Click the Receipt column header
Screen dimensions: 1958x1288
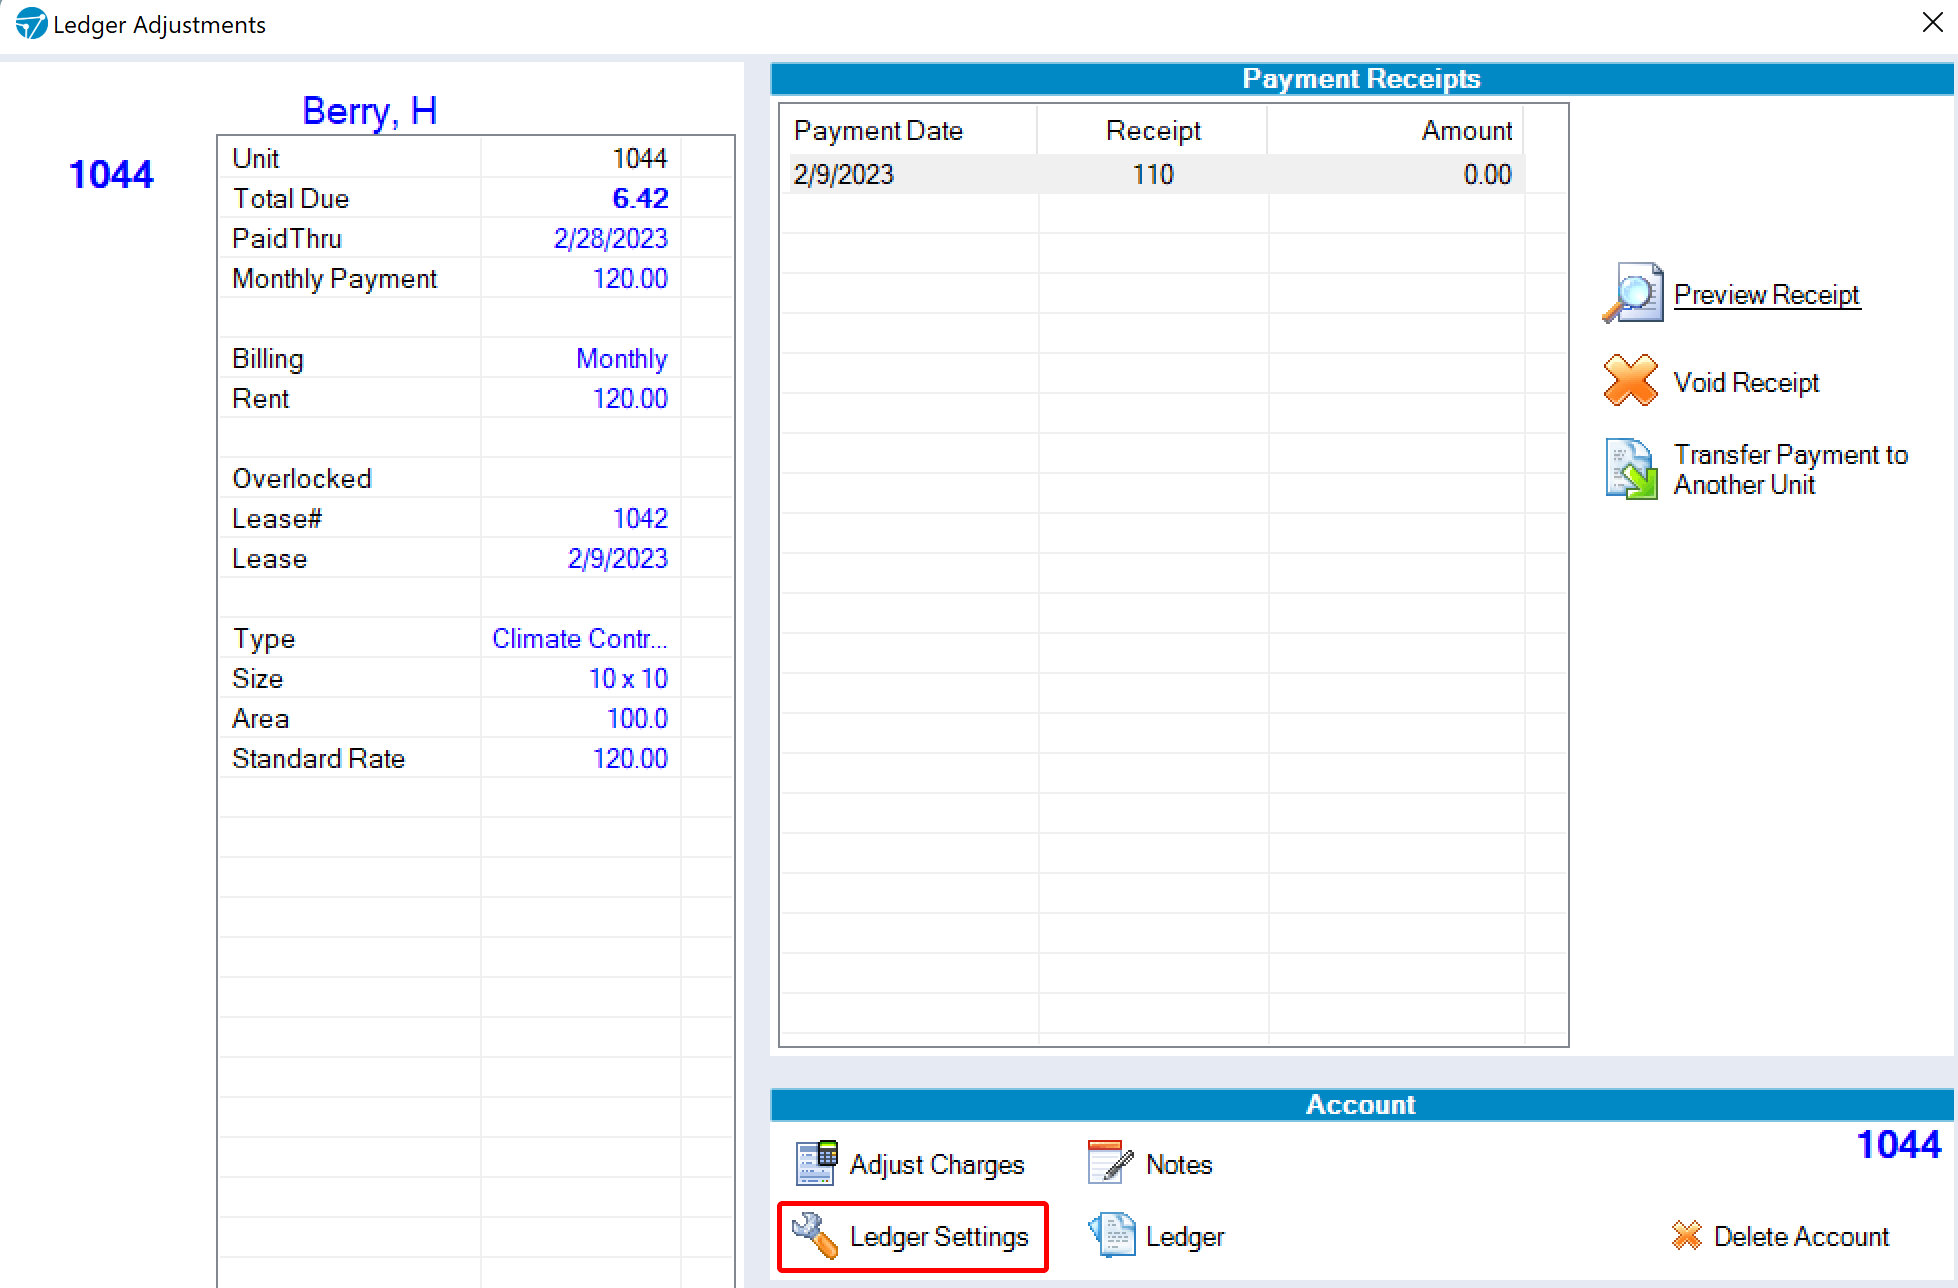1152,131
